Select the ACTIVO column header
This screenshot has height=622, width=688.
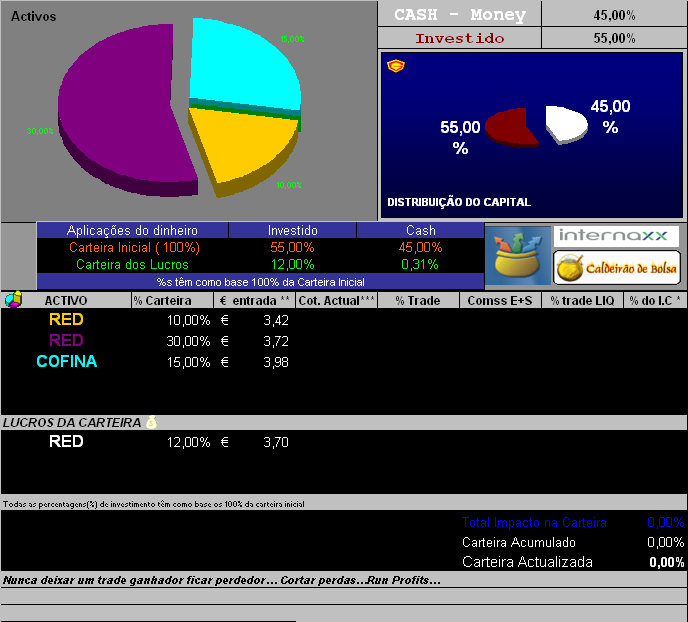tap(66, 300)
